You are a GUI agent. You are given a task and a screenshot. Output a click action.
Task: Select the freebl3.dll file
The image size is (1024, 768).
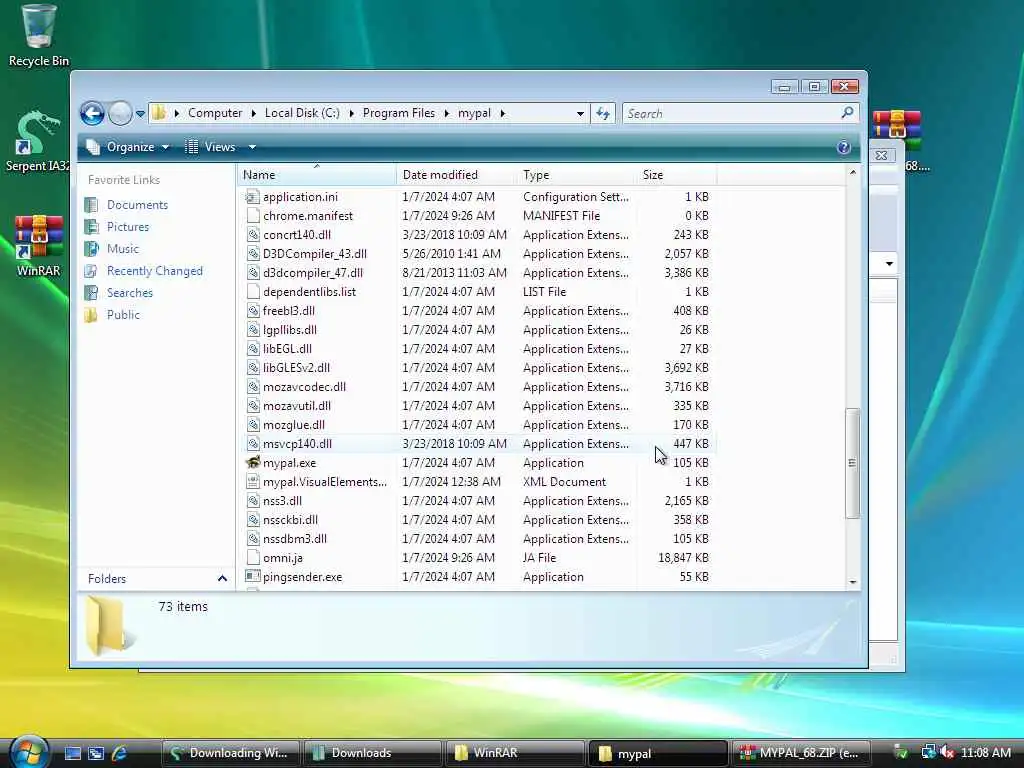(x=289, y=311)
